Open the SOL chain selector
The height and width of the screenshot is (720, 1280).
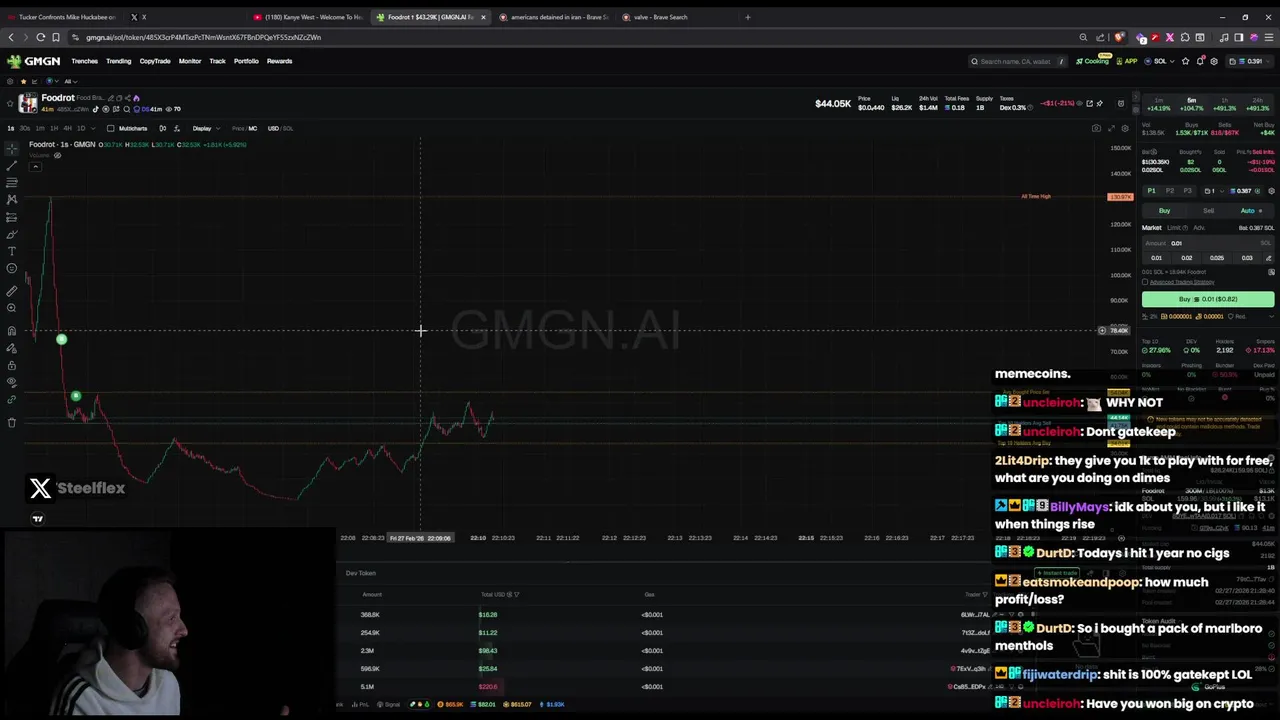point(1161,61)
